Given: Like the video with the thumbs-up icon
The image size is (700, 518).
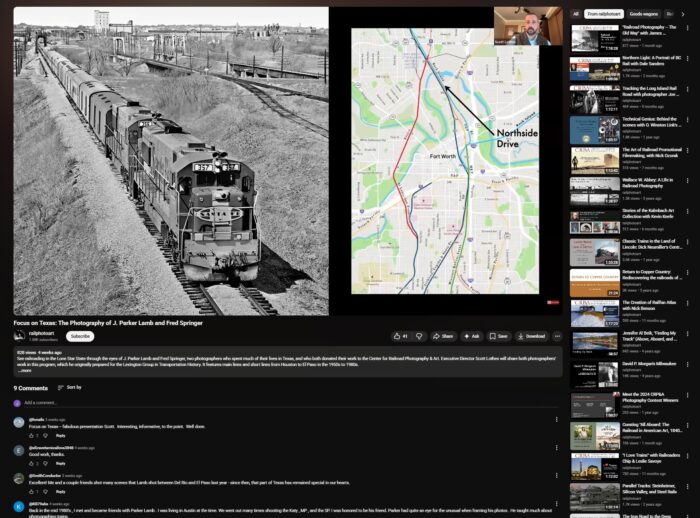Looking at the screenshot, I should pos(400,336).
